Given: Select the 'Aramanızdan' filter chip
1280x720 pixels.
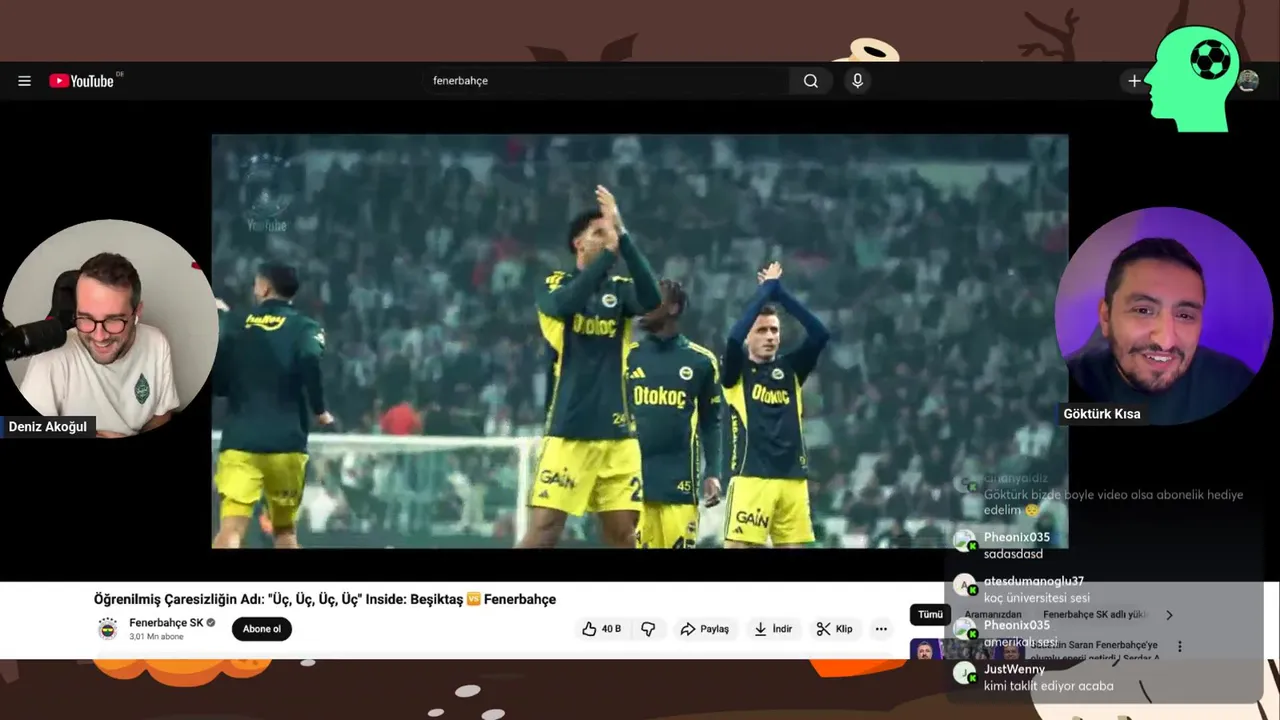Looking at the screenshot, I should [993, 615].
